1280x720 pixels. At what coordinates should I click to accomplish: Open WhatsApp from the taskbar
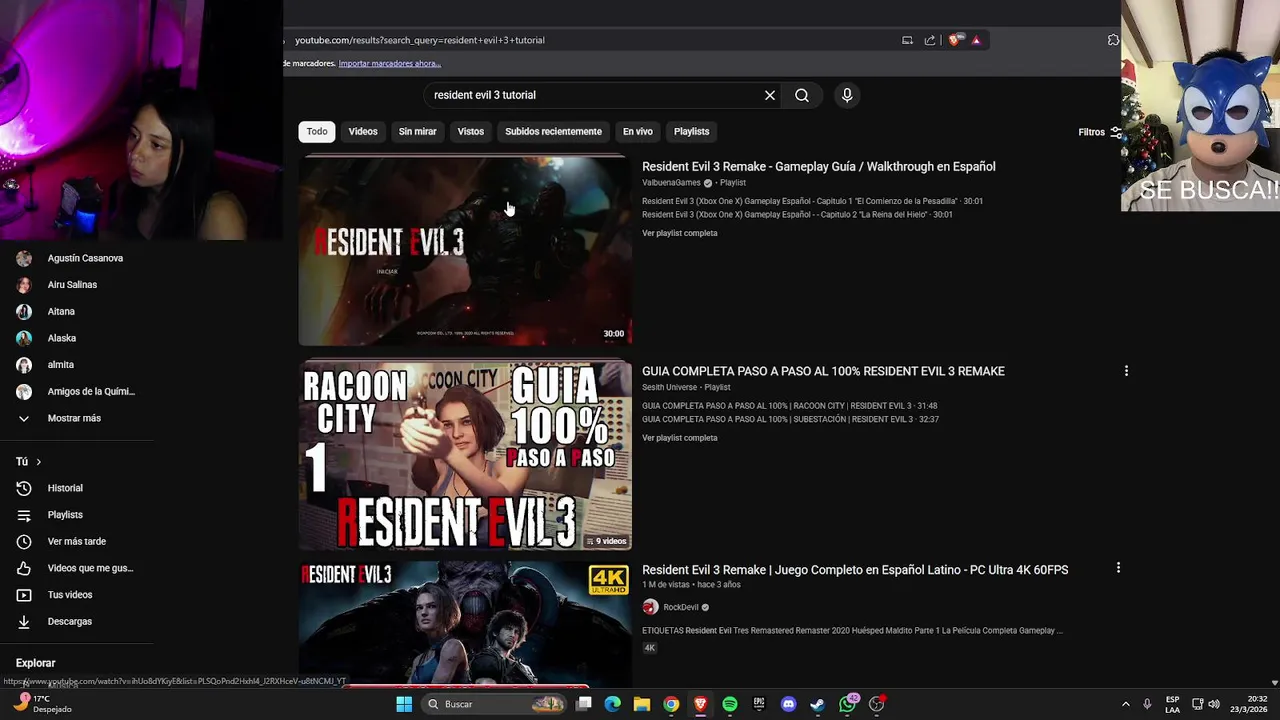(848, 704)
